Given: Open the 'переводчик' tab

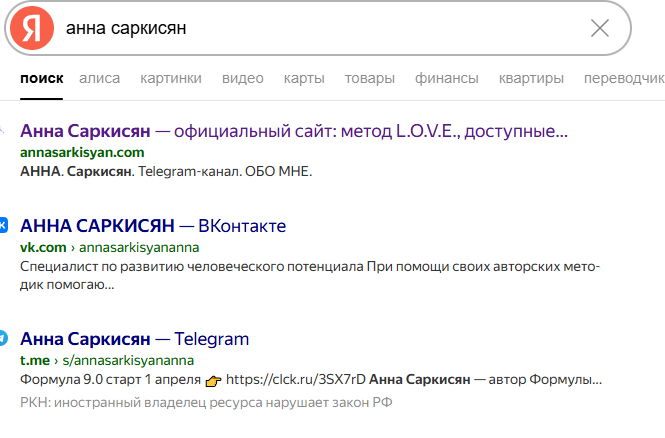Looking at the screenshot, I should point(624,78).
